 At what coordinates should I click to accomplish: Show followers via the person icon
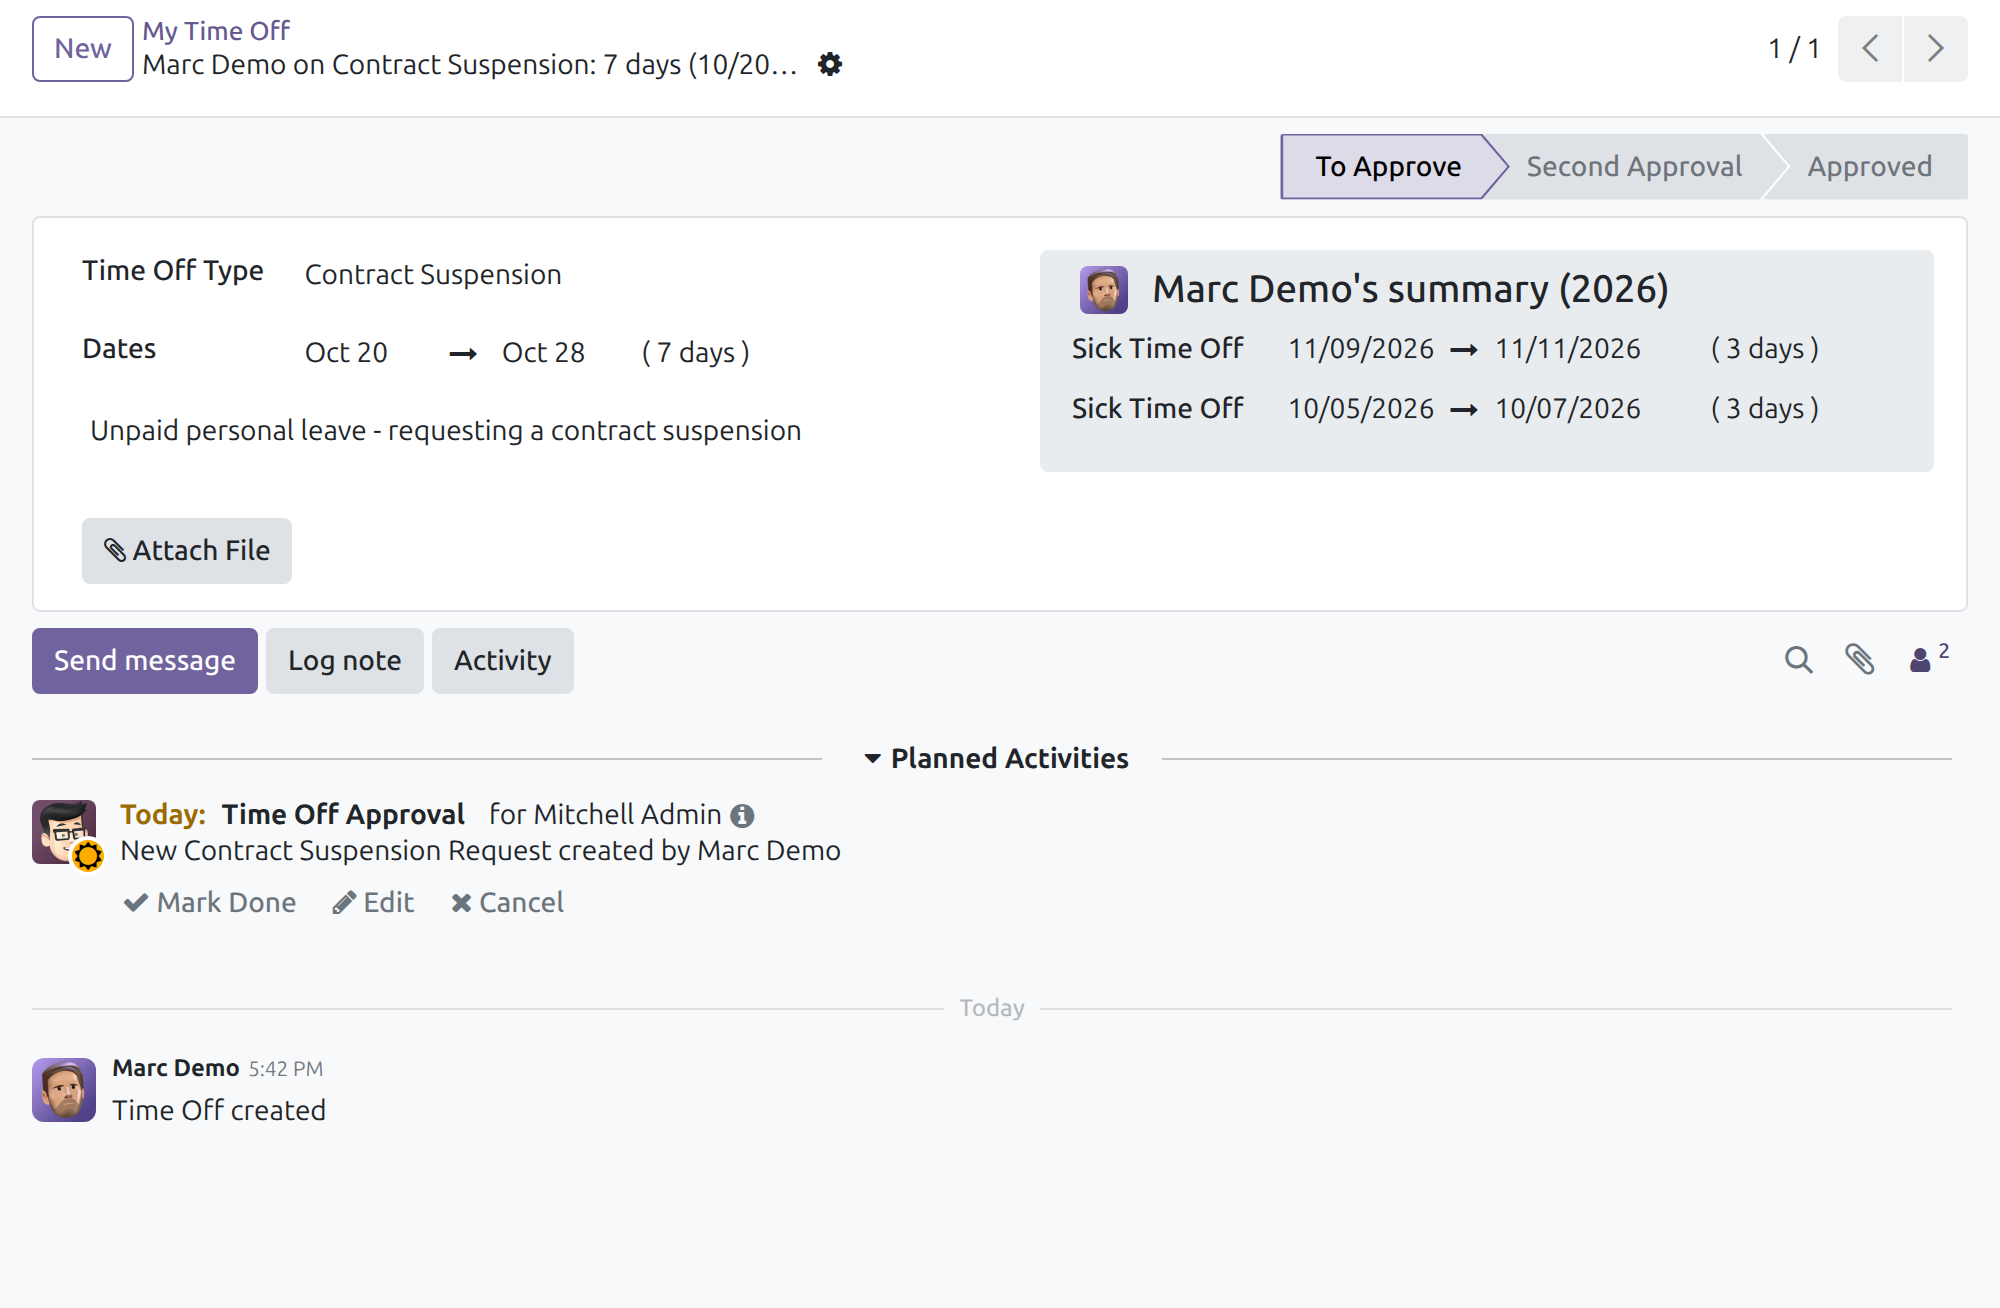pyautogui.click(x=1928, y=659)
